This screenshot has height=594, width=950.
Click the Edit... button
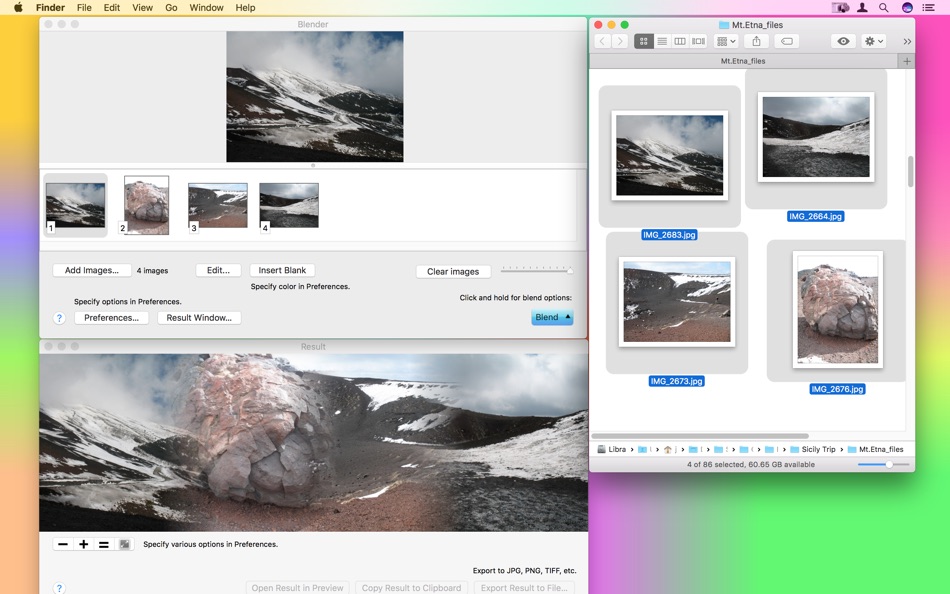218,270
